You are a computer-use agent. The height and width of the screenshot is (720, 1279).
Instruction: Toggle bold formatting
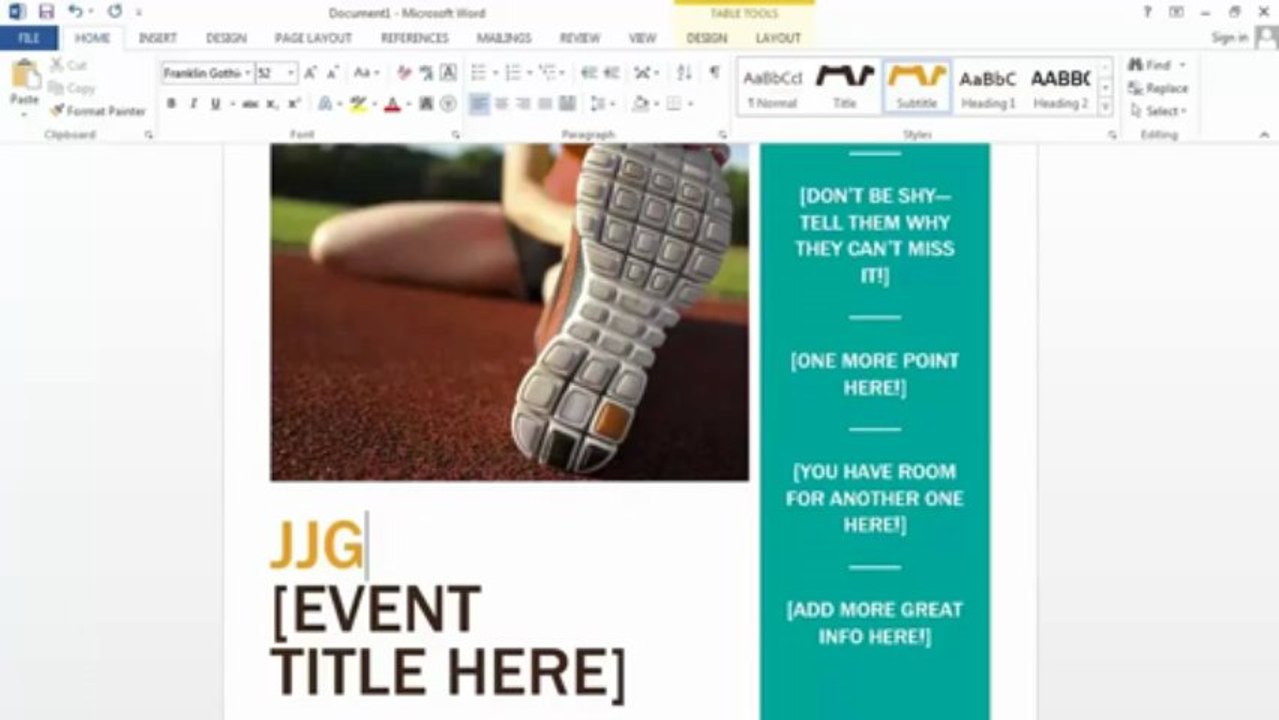[x=171, y=104]
